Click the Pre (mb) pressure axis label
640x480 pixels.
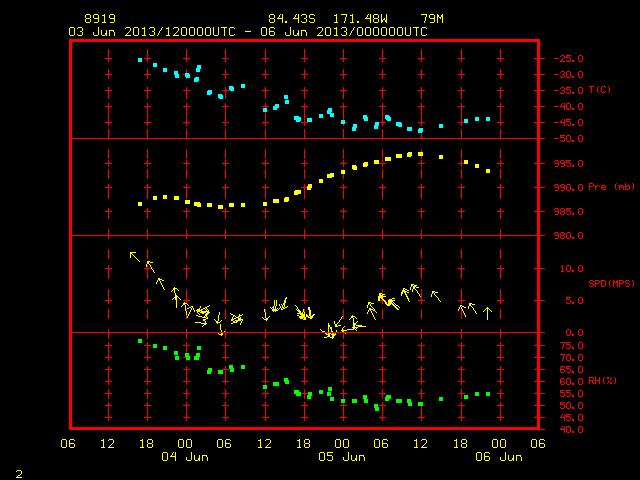pyautogui.click(x=611, y=187)
